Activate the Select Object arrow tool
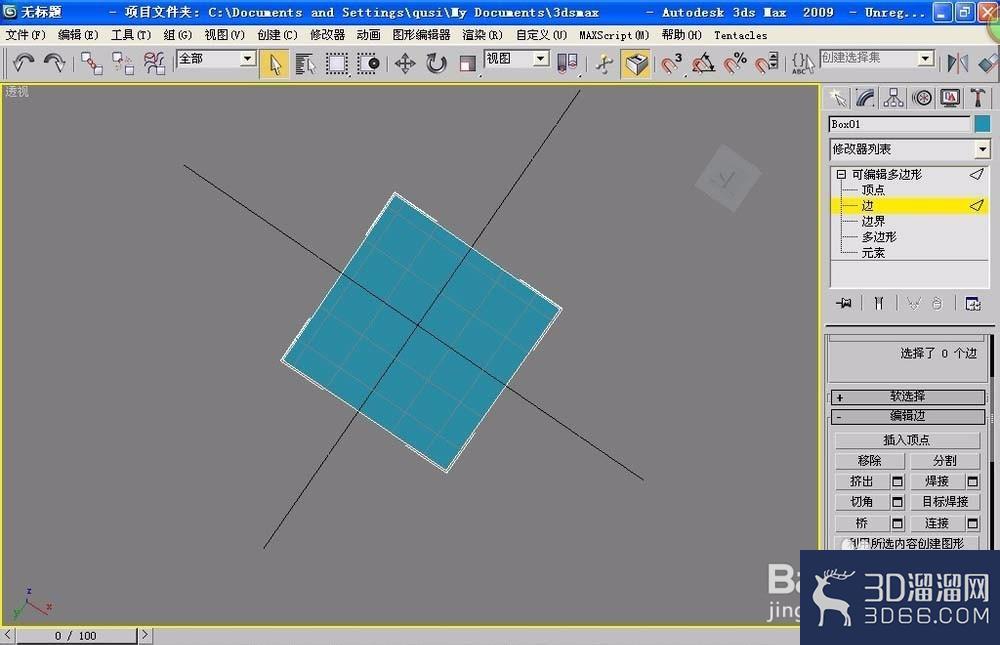The height and width of the screenshot is (645, 1000). [x=275, y=64]
